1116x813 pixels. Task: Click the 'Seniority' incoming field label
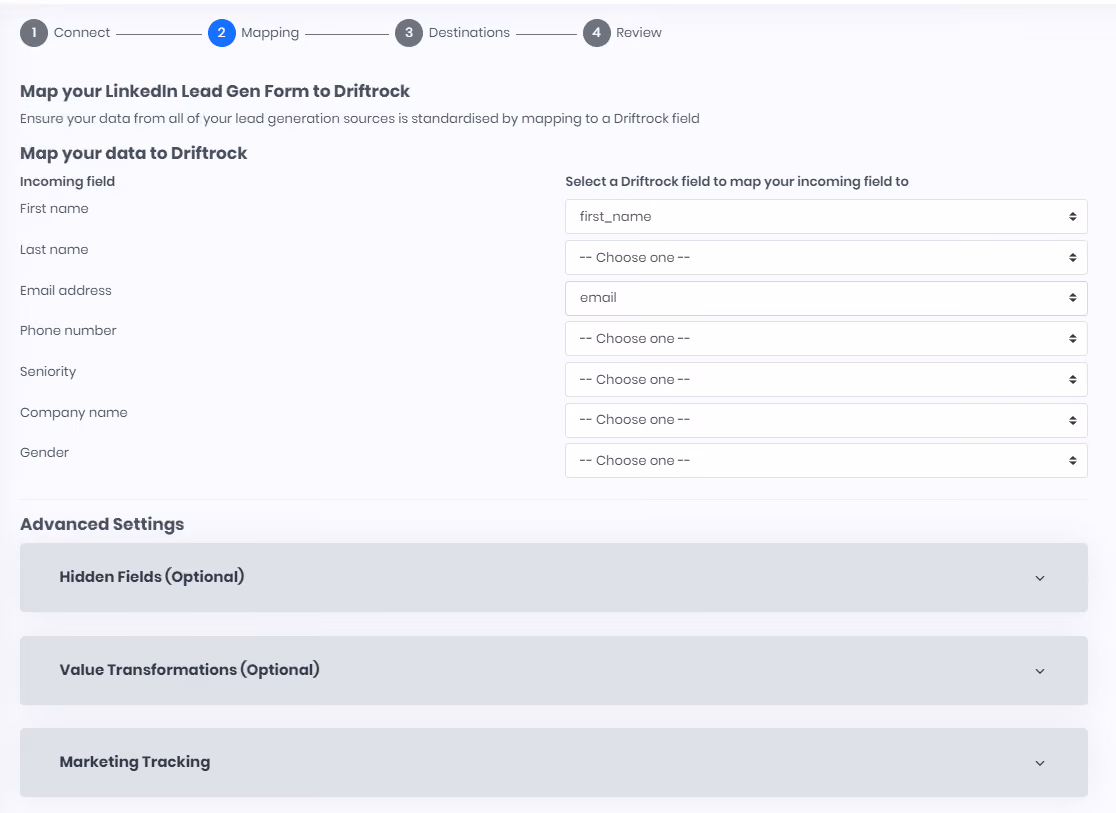48,372
